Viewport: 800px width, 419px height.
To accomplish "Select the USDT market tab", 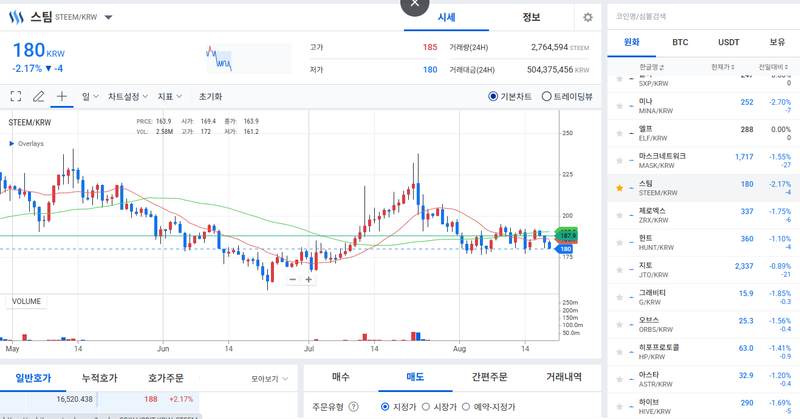I will point(729,42).
